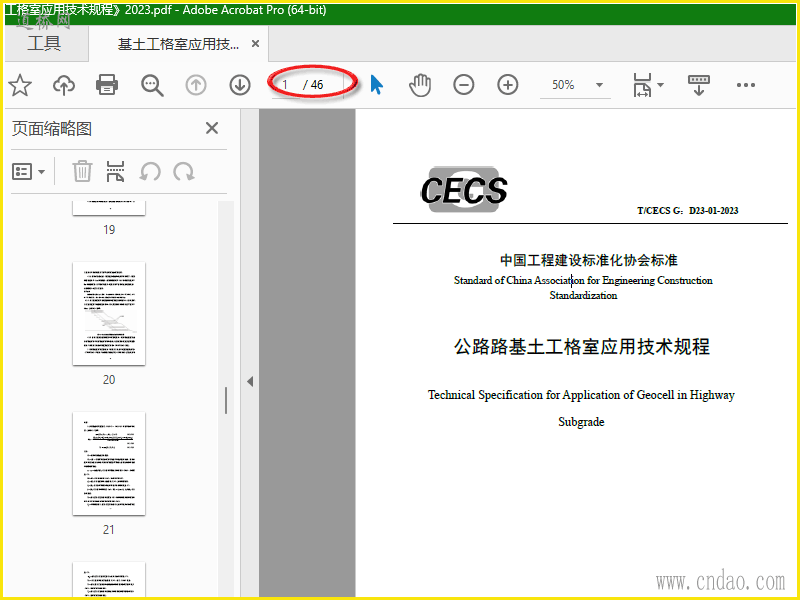Close the 基土工格室应用技 document tab
Image resolution: width=800 pixels, height=600 pixels.
[256, 44]
